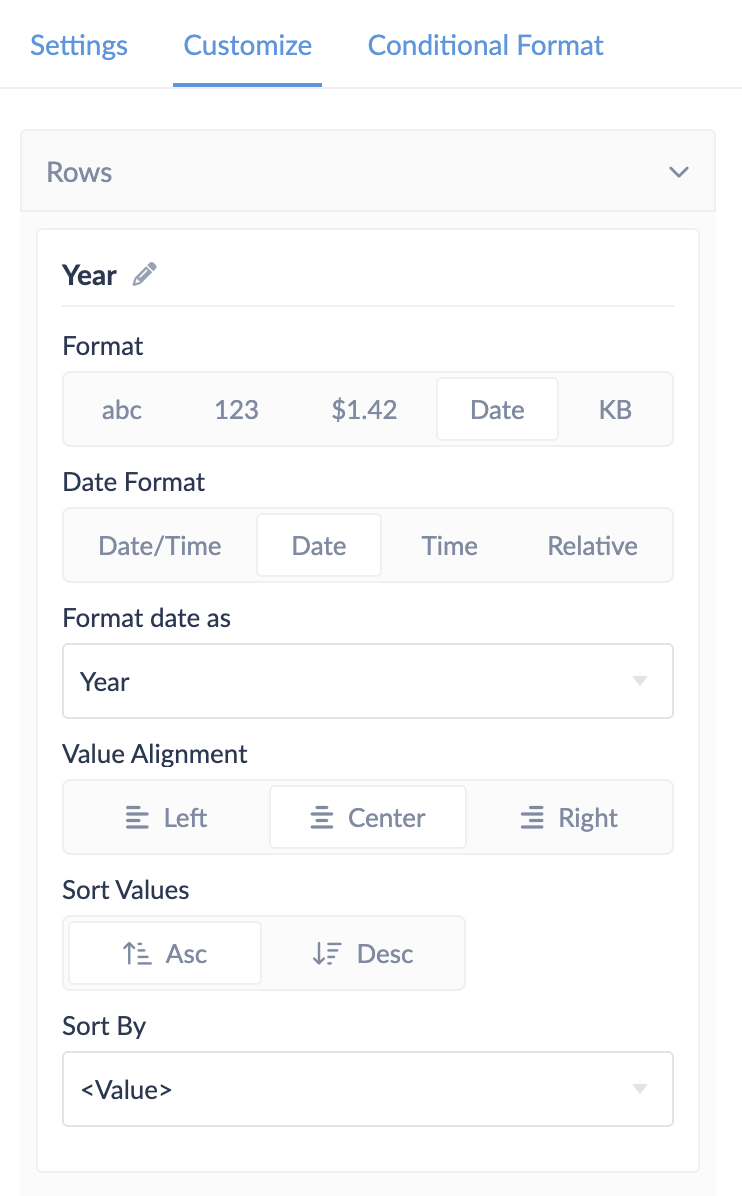742x1196 pixels.
Task: Click the pencil icon beside Year
Action: (x=145, y=275)
